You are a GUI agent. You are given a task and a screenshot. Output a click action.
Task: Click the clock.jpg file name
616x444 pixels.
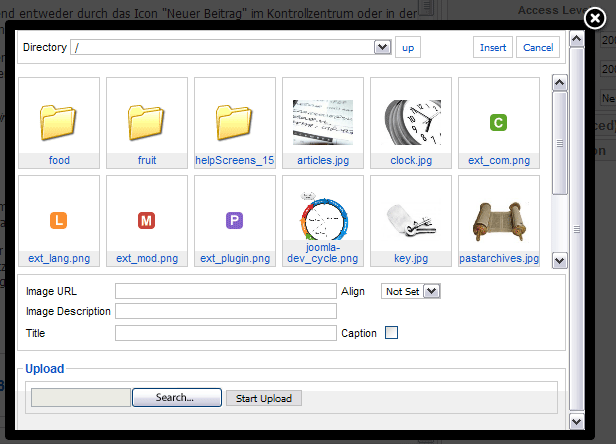pos(411,160)
